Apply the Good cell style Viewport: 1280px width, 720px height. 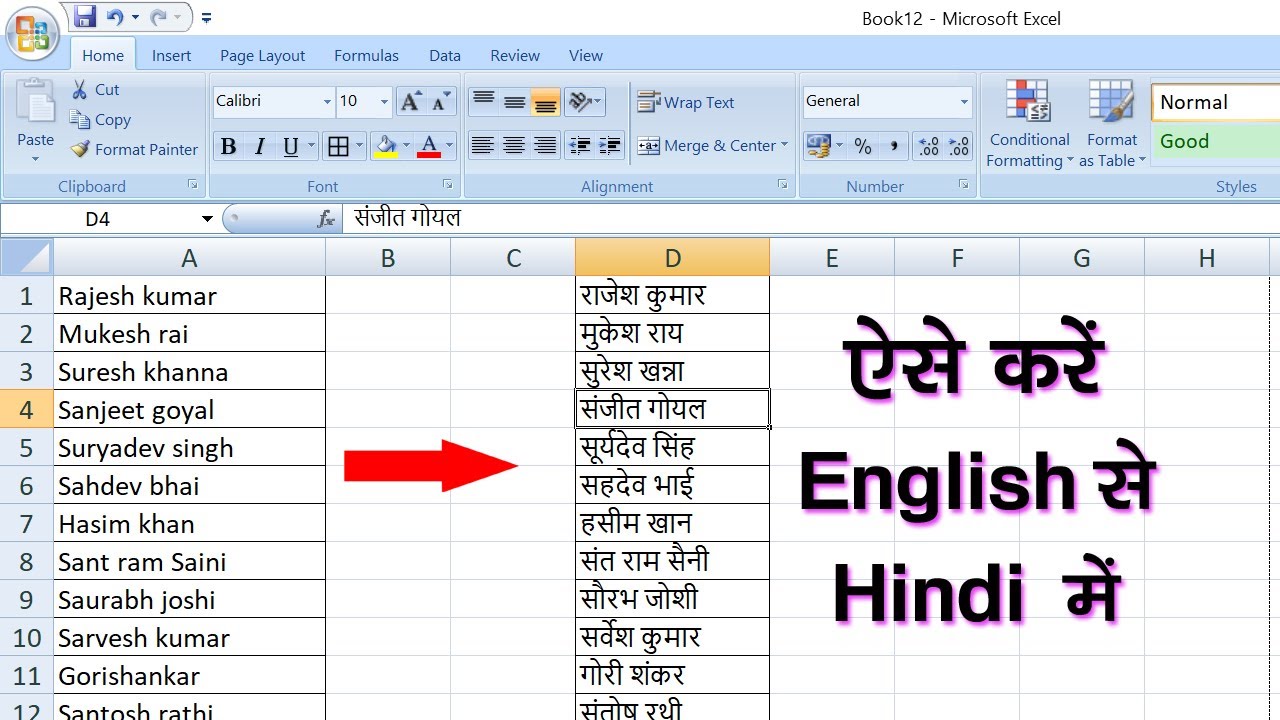(1216, 141)
